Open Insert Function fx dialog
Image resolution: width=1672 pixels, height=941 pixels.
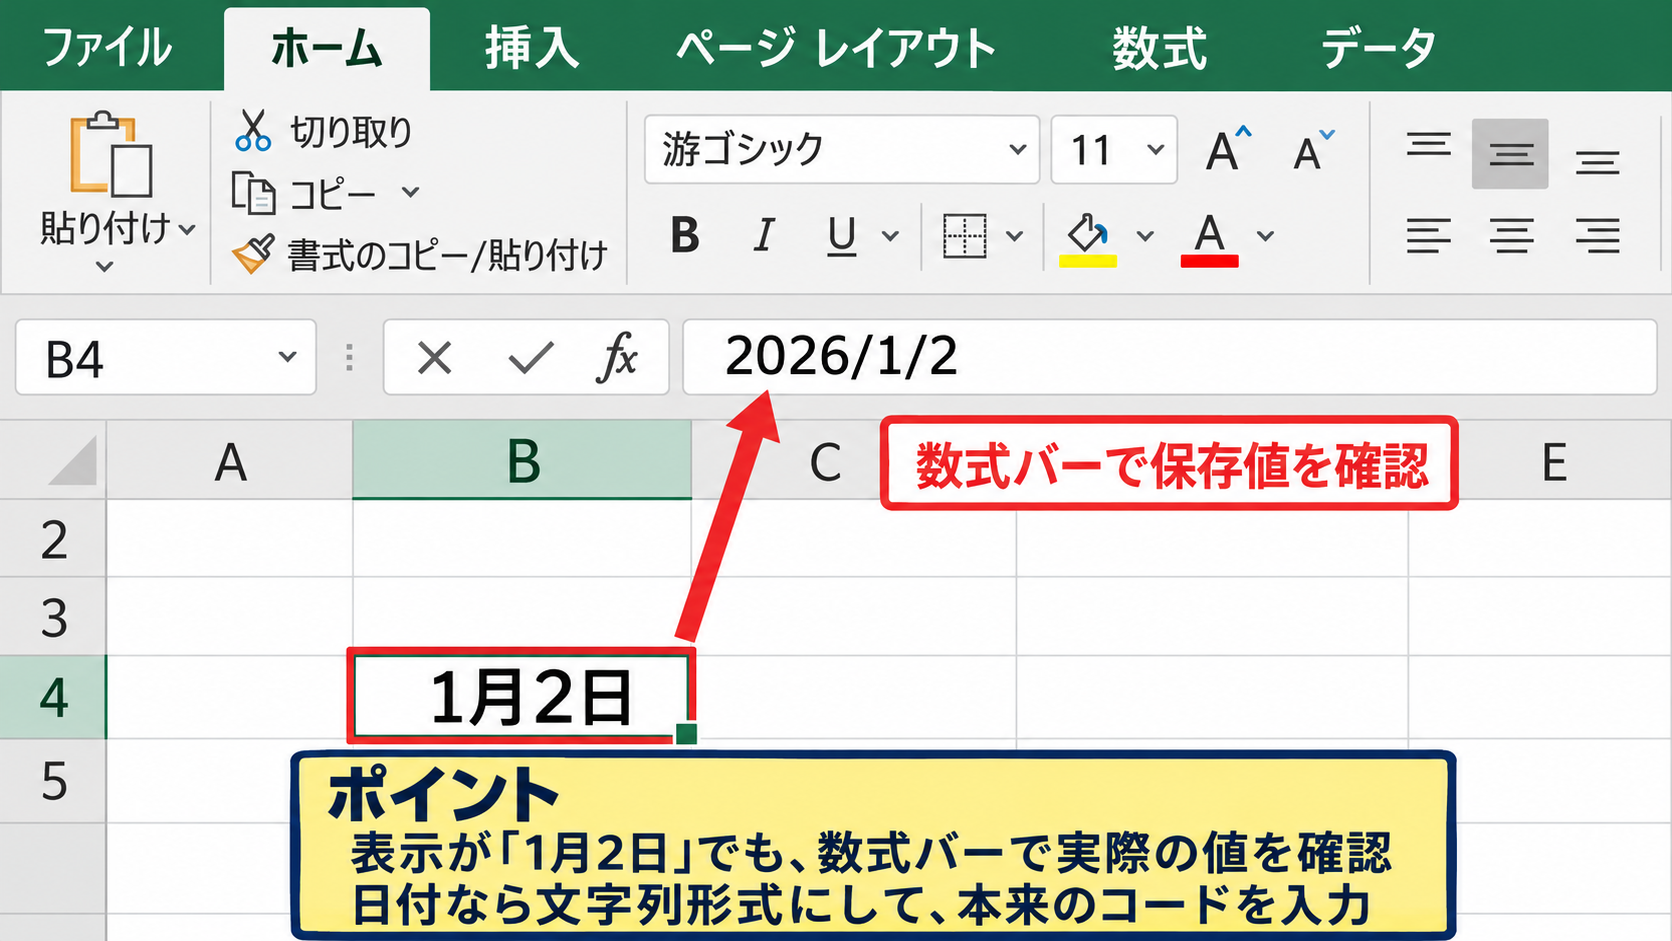click(618, 357)
